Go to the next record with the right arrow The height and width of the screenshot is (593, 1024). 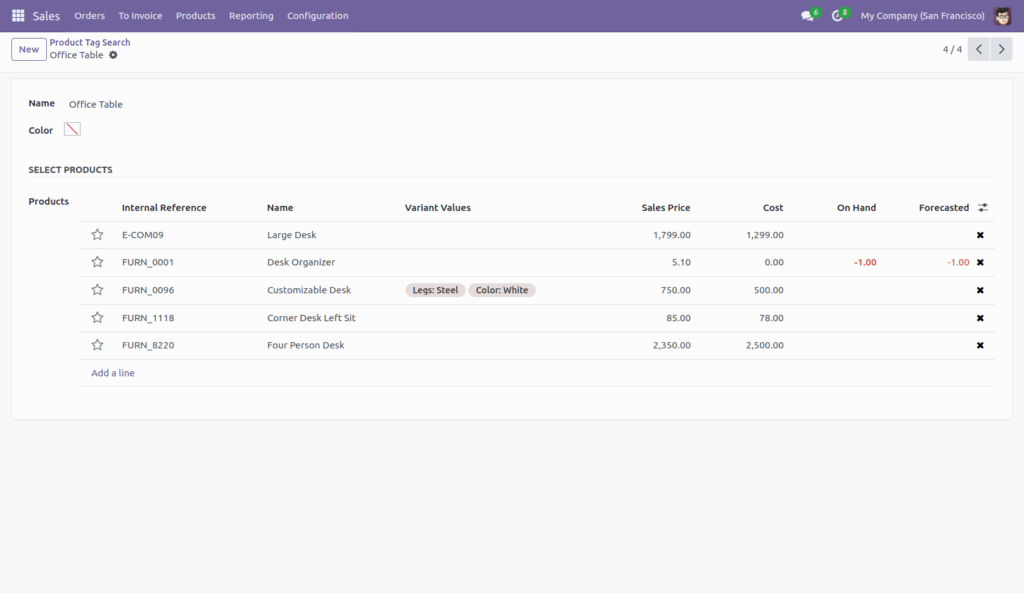tap(1000, 48)
